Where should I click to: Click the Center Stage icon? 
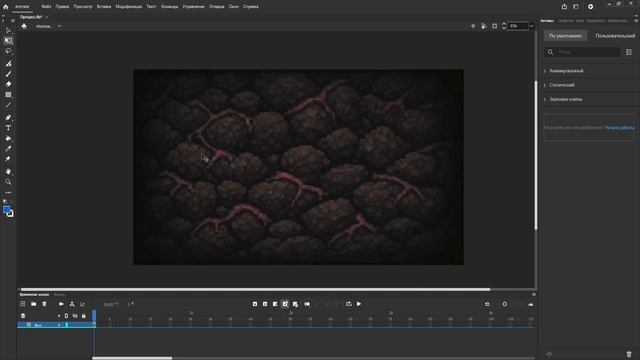click(473, 26)
